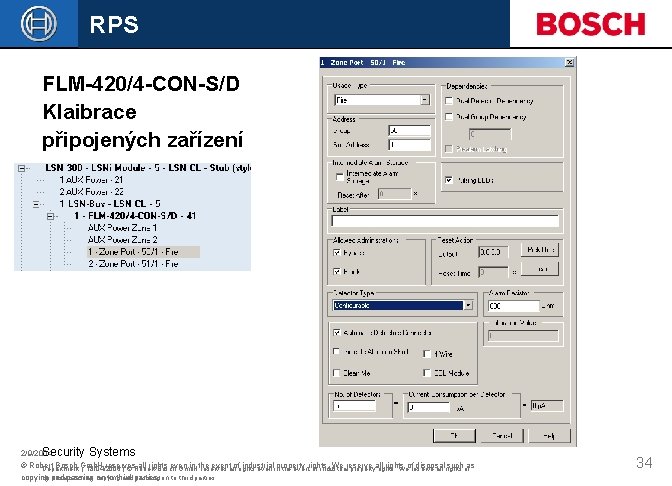Click the Cancel button
Screen dimensions: 672x486
(x=502, y=435)
